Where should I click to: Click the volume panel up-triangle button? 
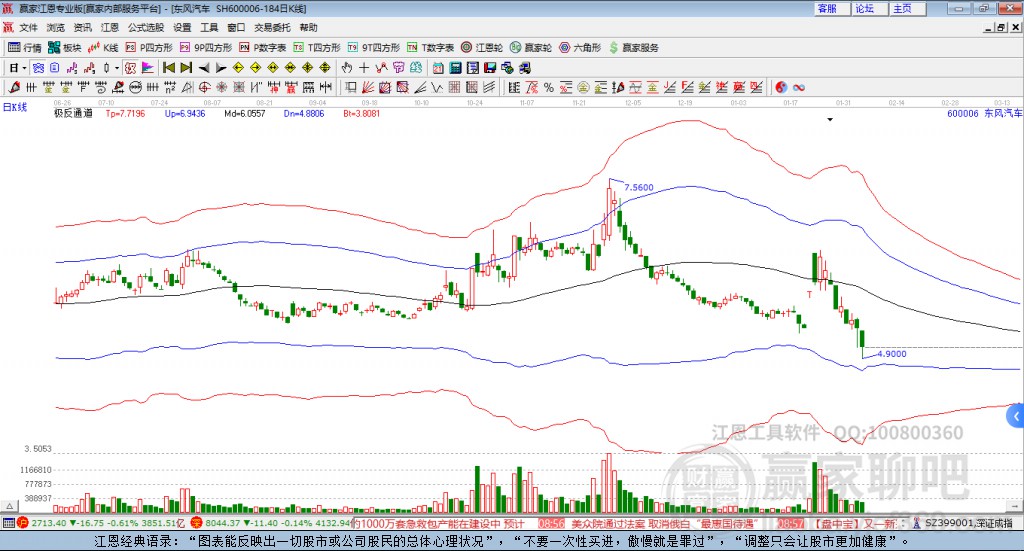click(9, 506)
